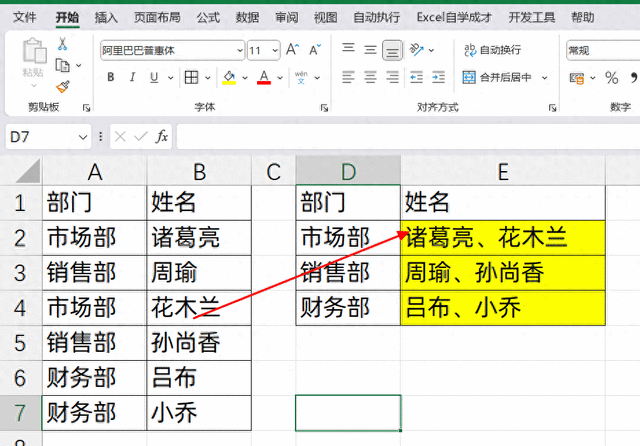Open the font size dropdown
This screenshot has width=640, height=446.
coord(275,51)
